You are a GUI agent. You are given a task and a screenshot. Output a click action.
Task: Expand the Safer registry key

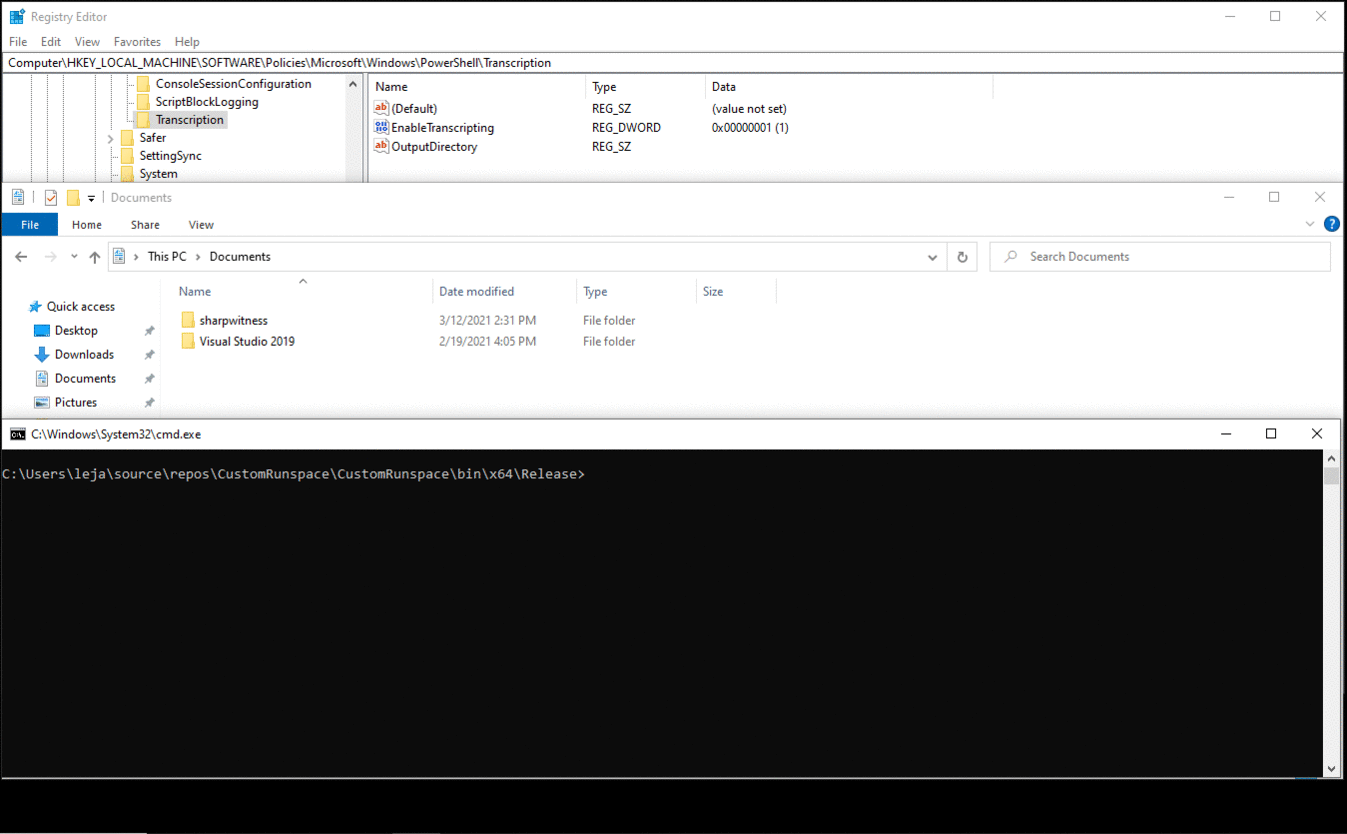(x=111, y=138)
